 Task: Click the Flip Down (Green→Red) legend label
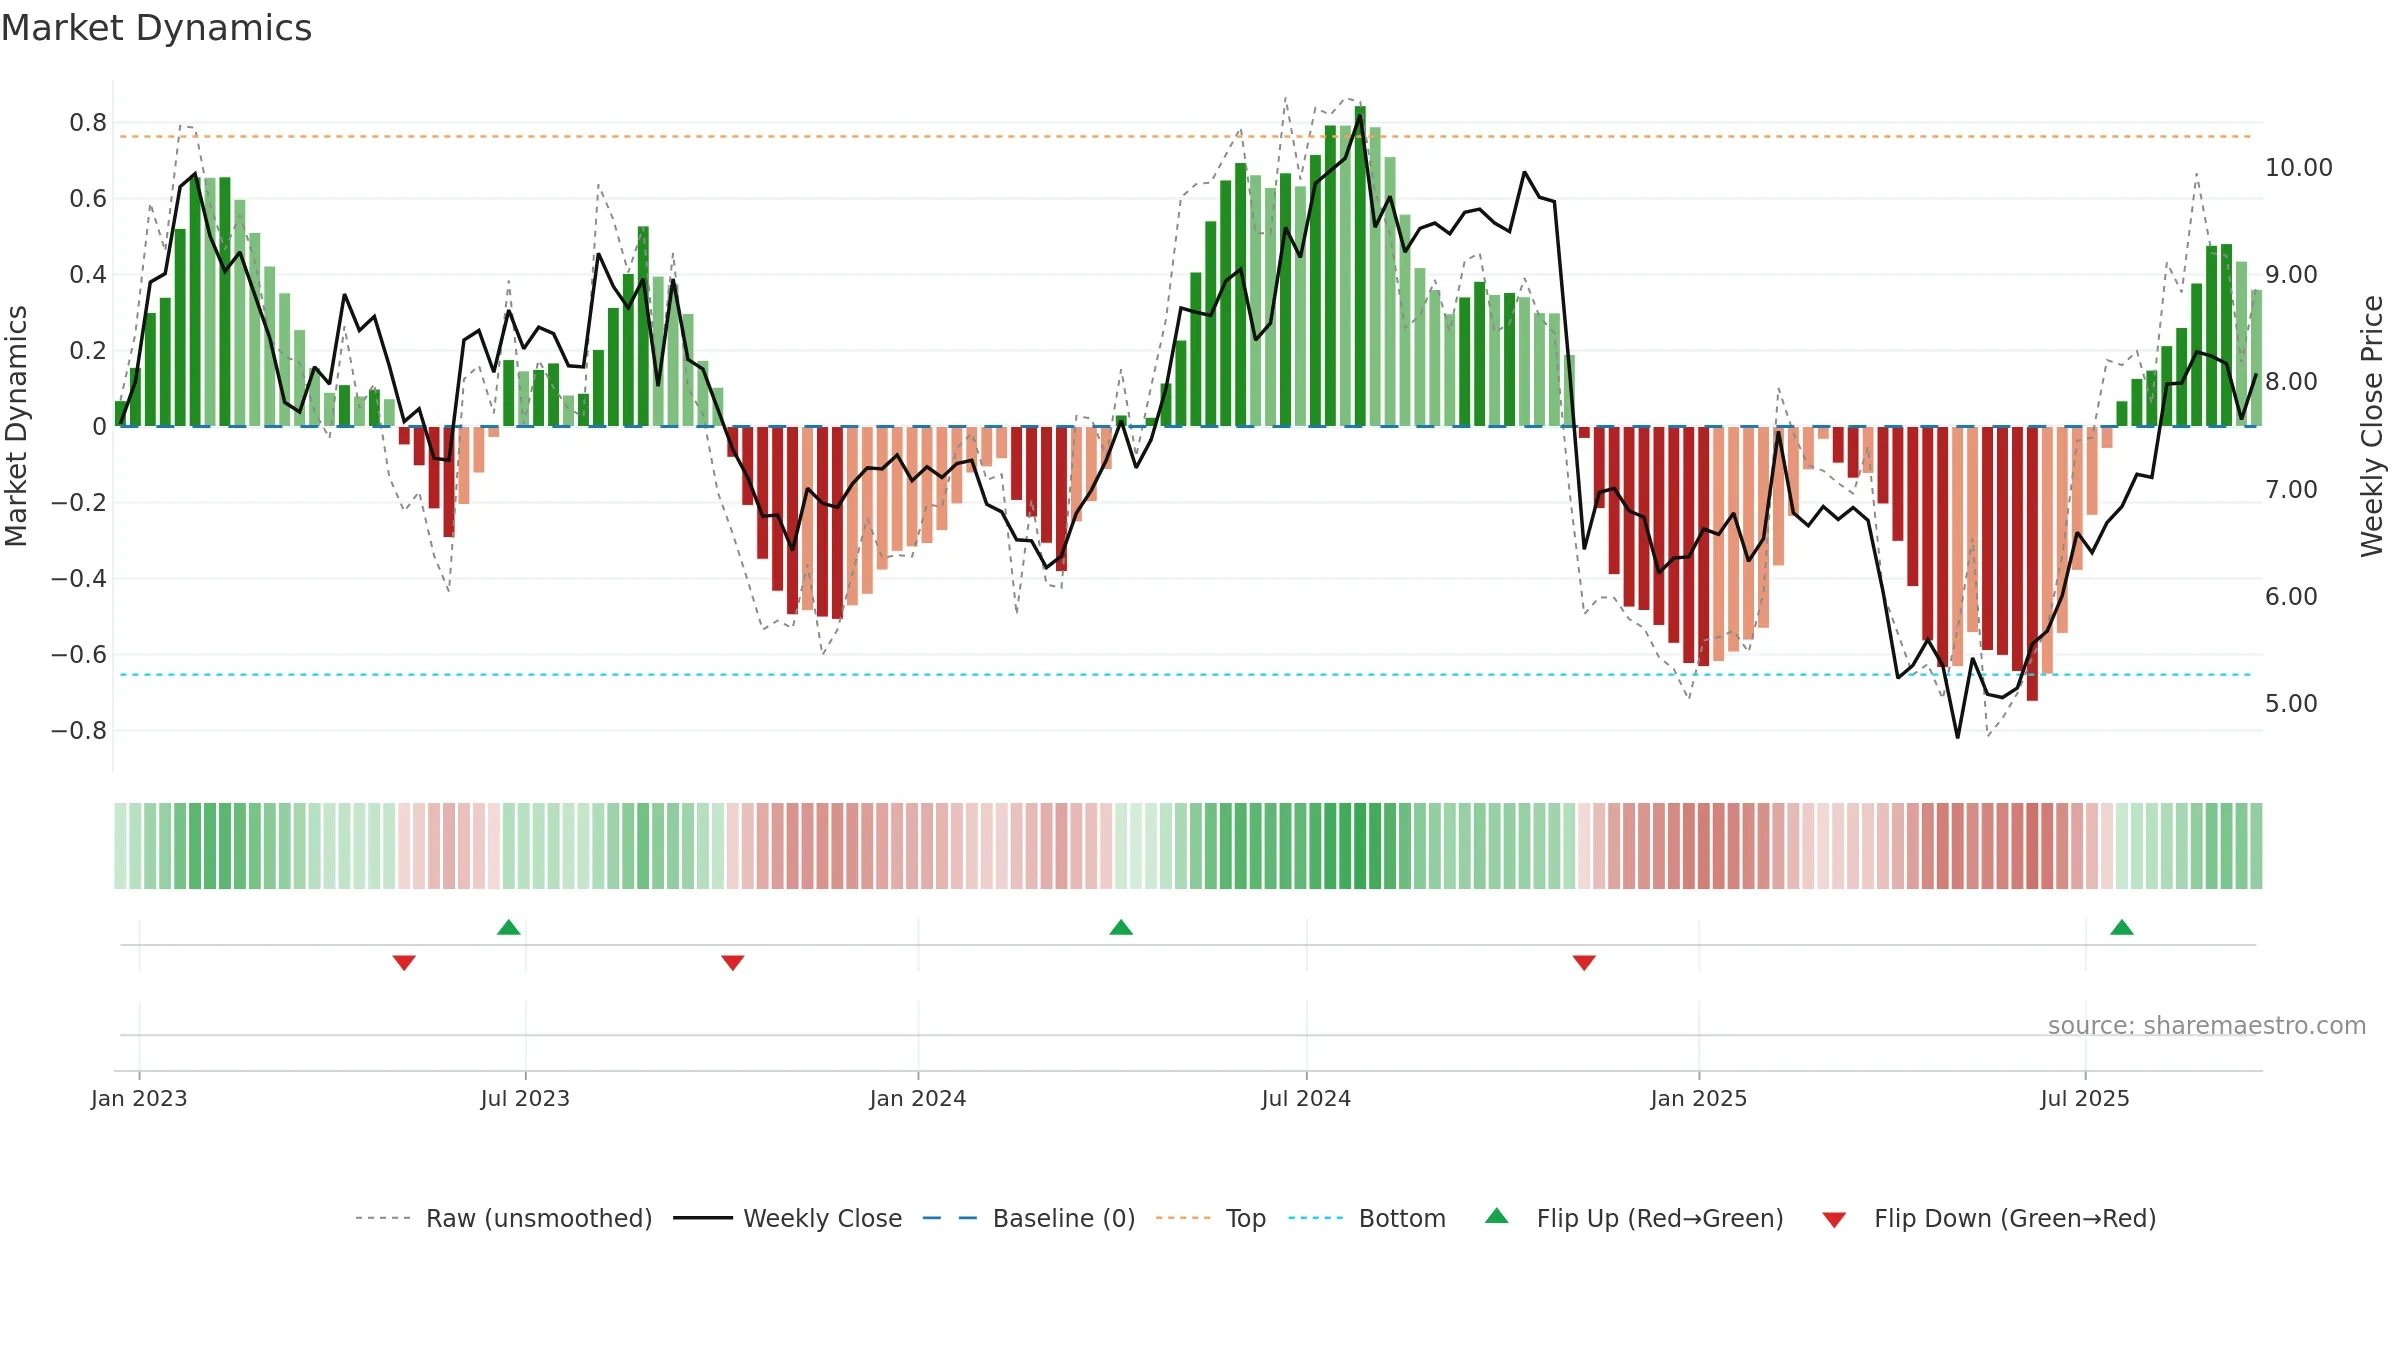[2015, 1218]
